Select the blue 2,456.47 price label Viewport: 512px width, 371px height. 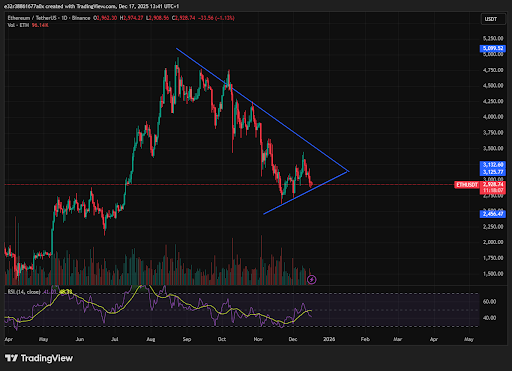(x=493, y=214)
